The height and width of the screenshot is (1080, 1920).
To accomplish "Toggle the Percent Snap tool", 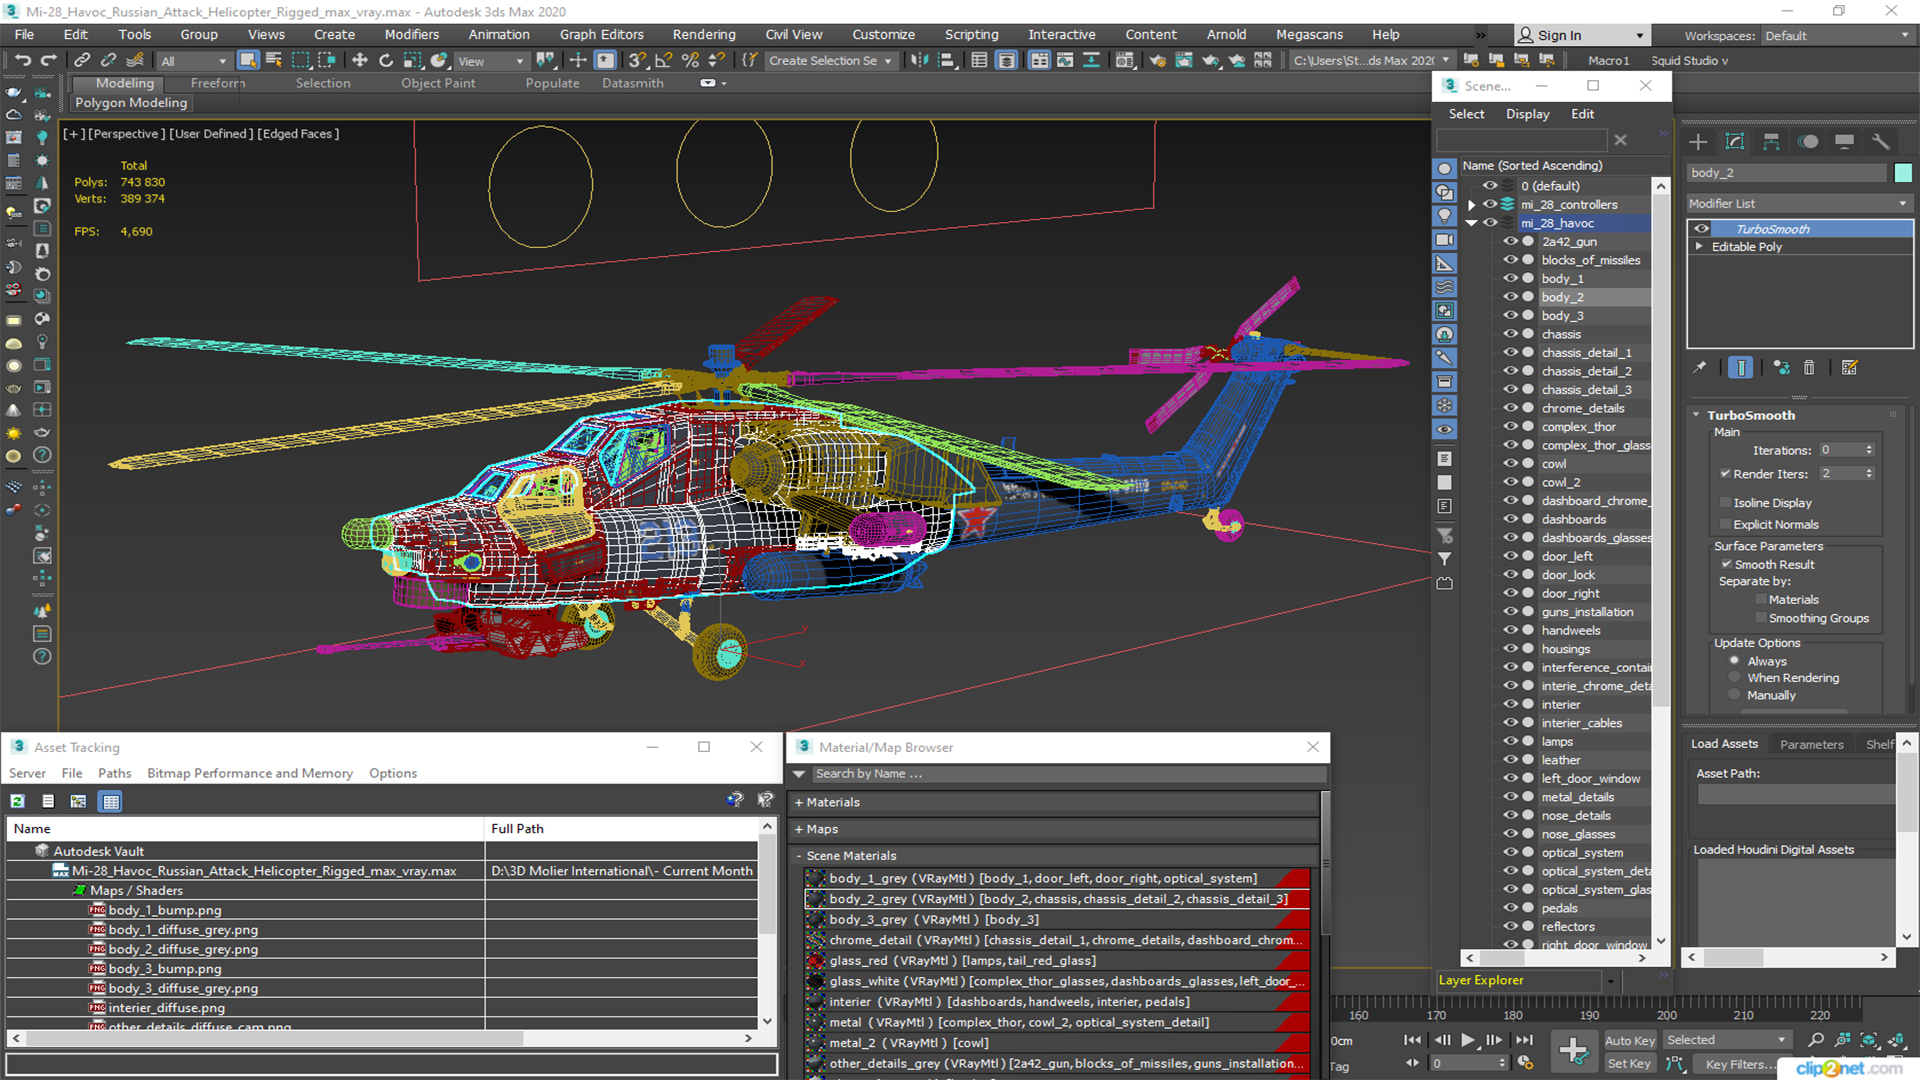I will [689, 61].
